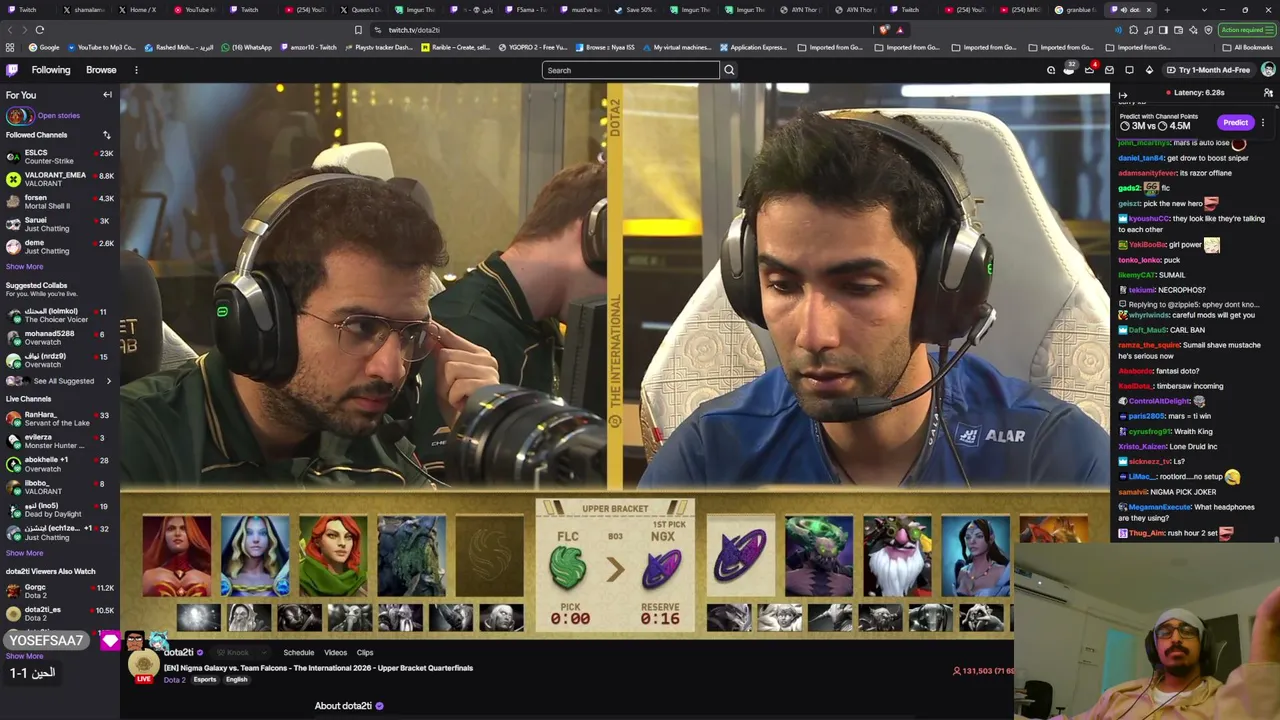Screen dimensions: 1280x720
Task: Click the Bits crown icon
Action: pos(1149,70)
